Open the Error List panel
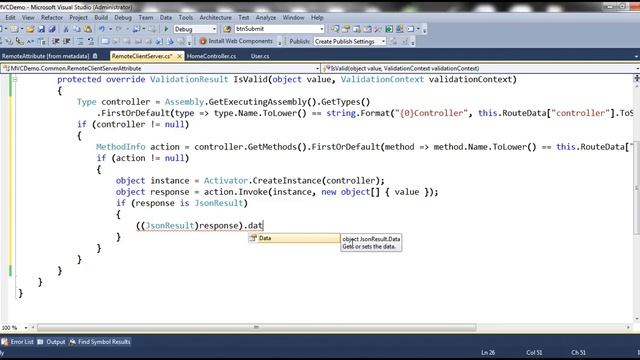Screen dimensions: 640x360 point(18,342)
